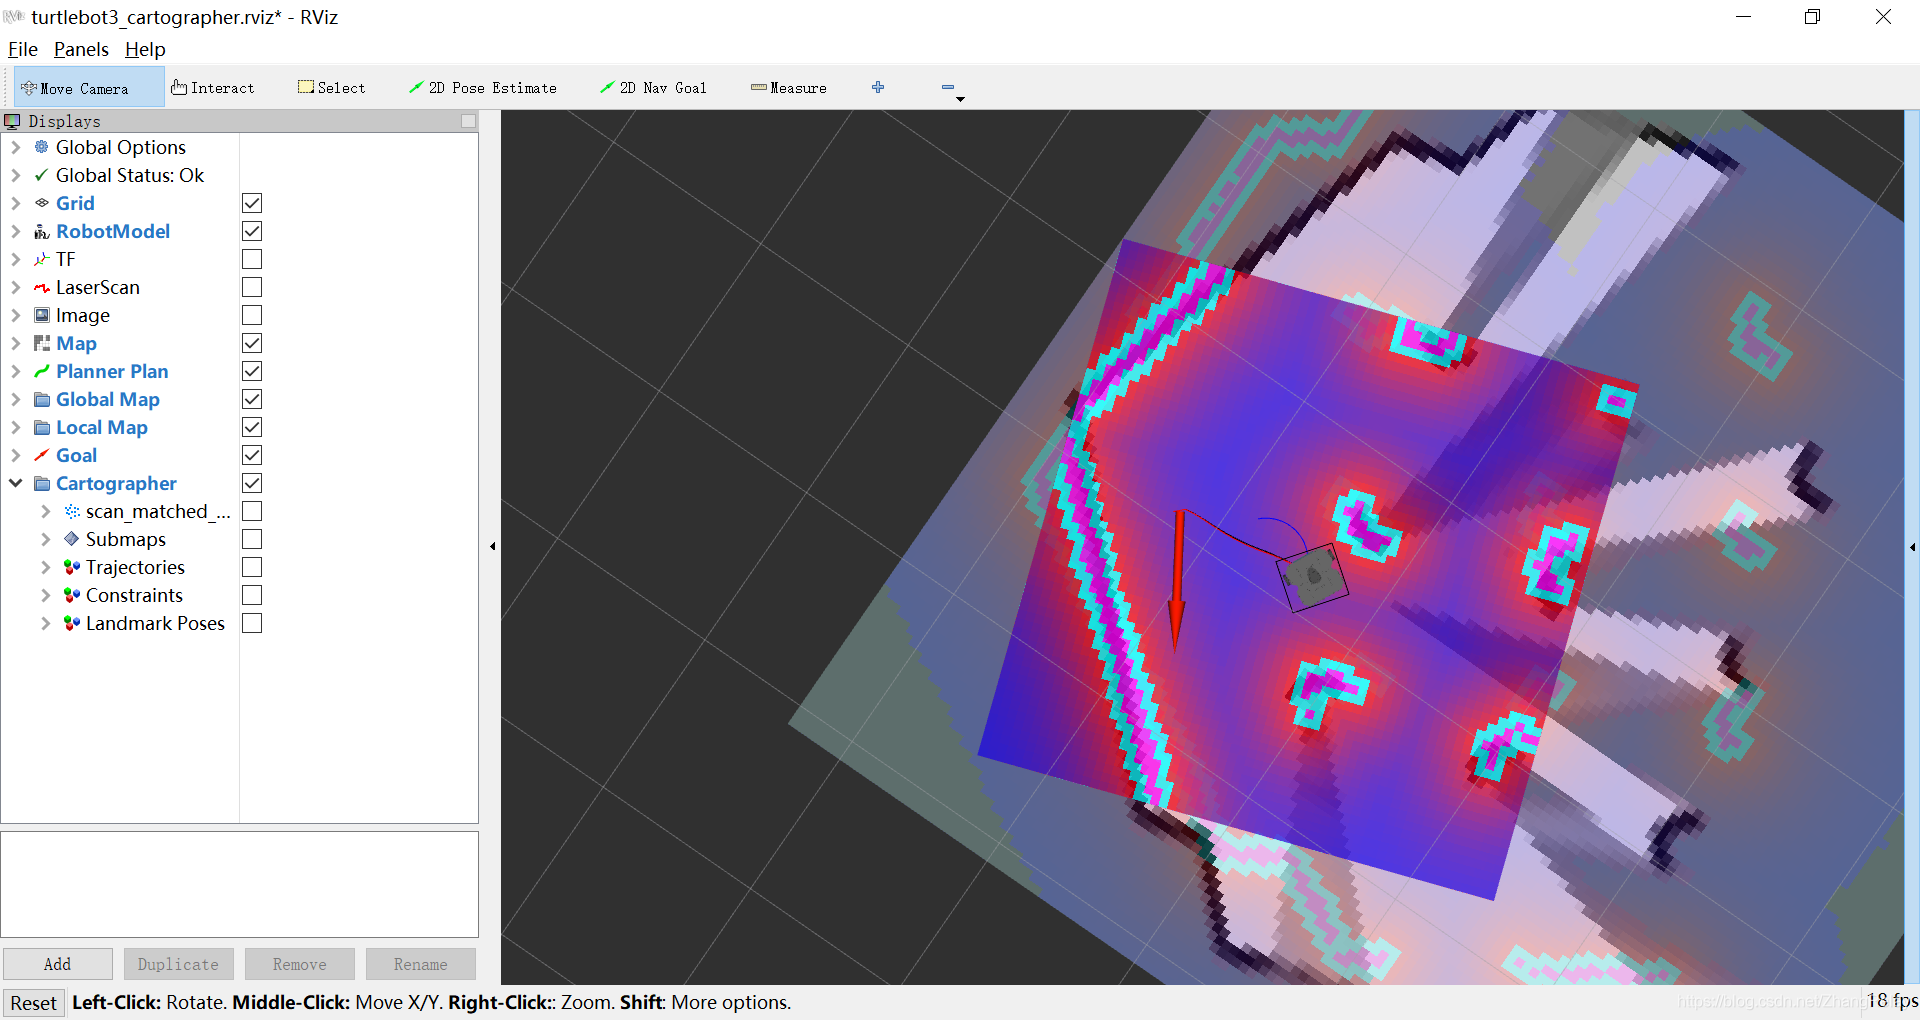Open the Help menu
1920x1020 pixels.
[x=145, y=49]
